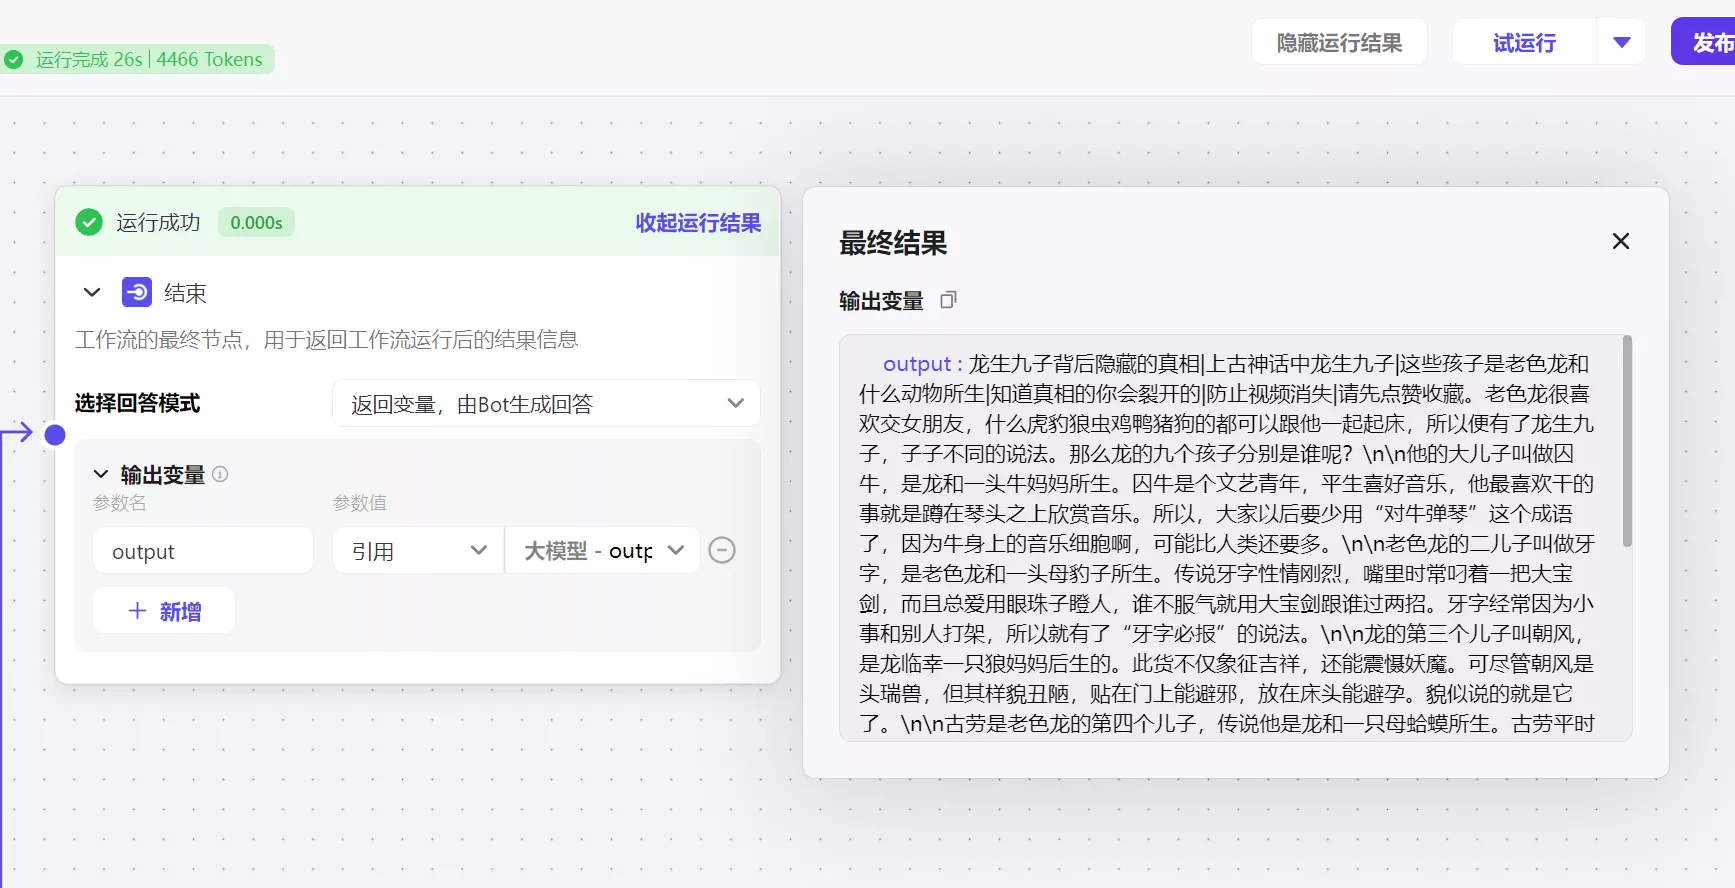Open the 大模型 - output reference dropdown

[603, 551]
